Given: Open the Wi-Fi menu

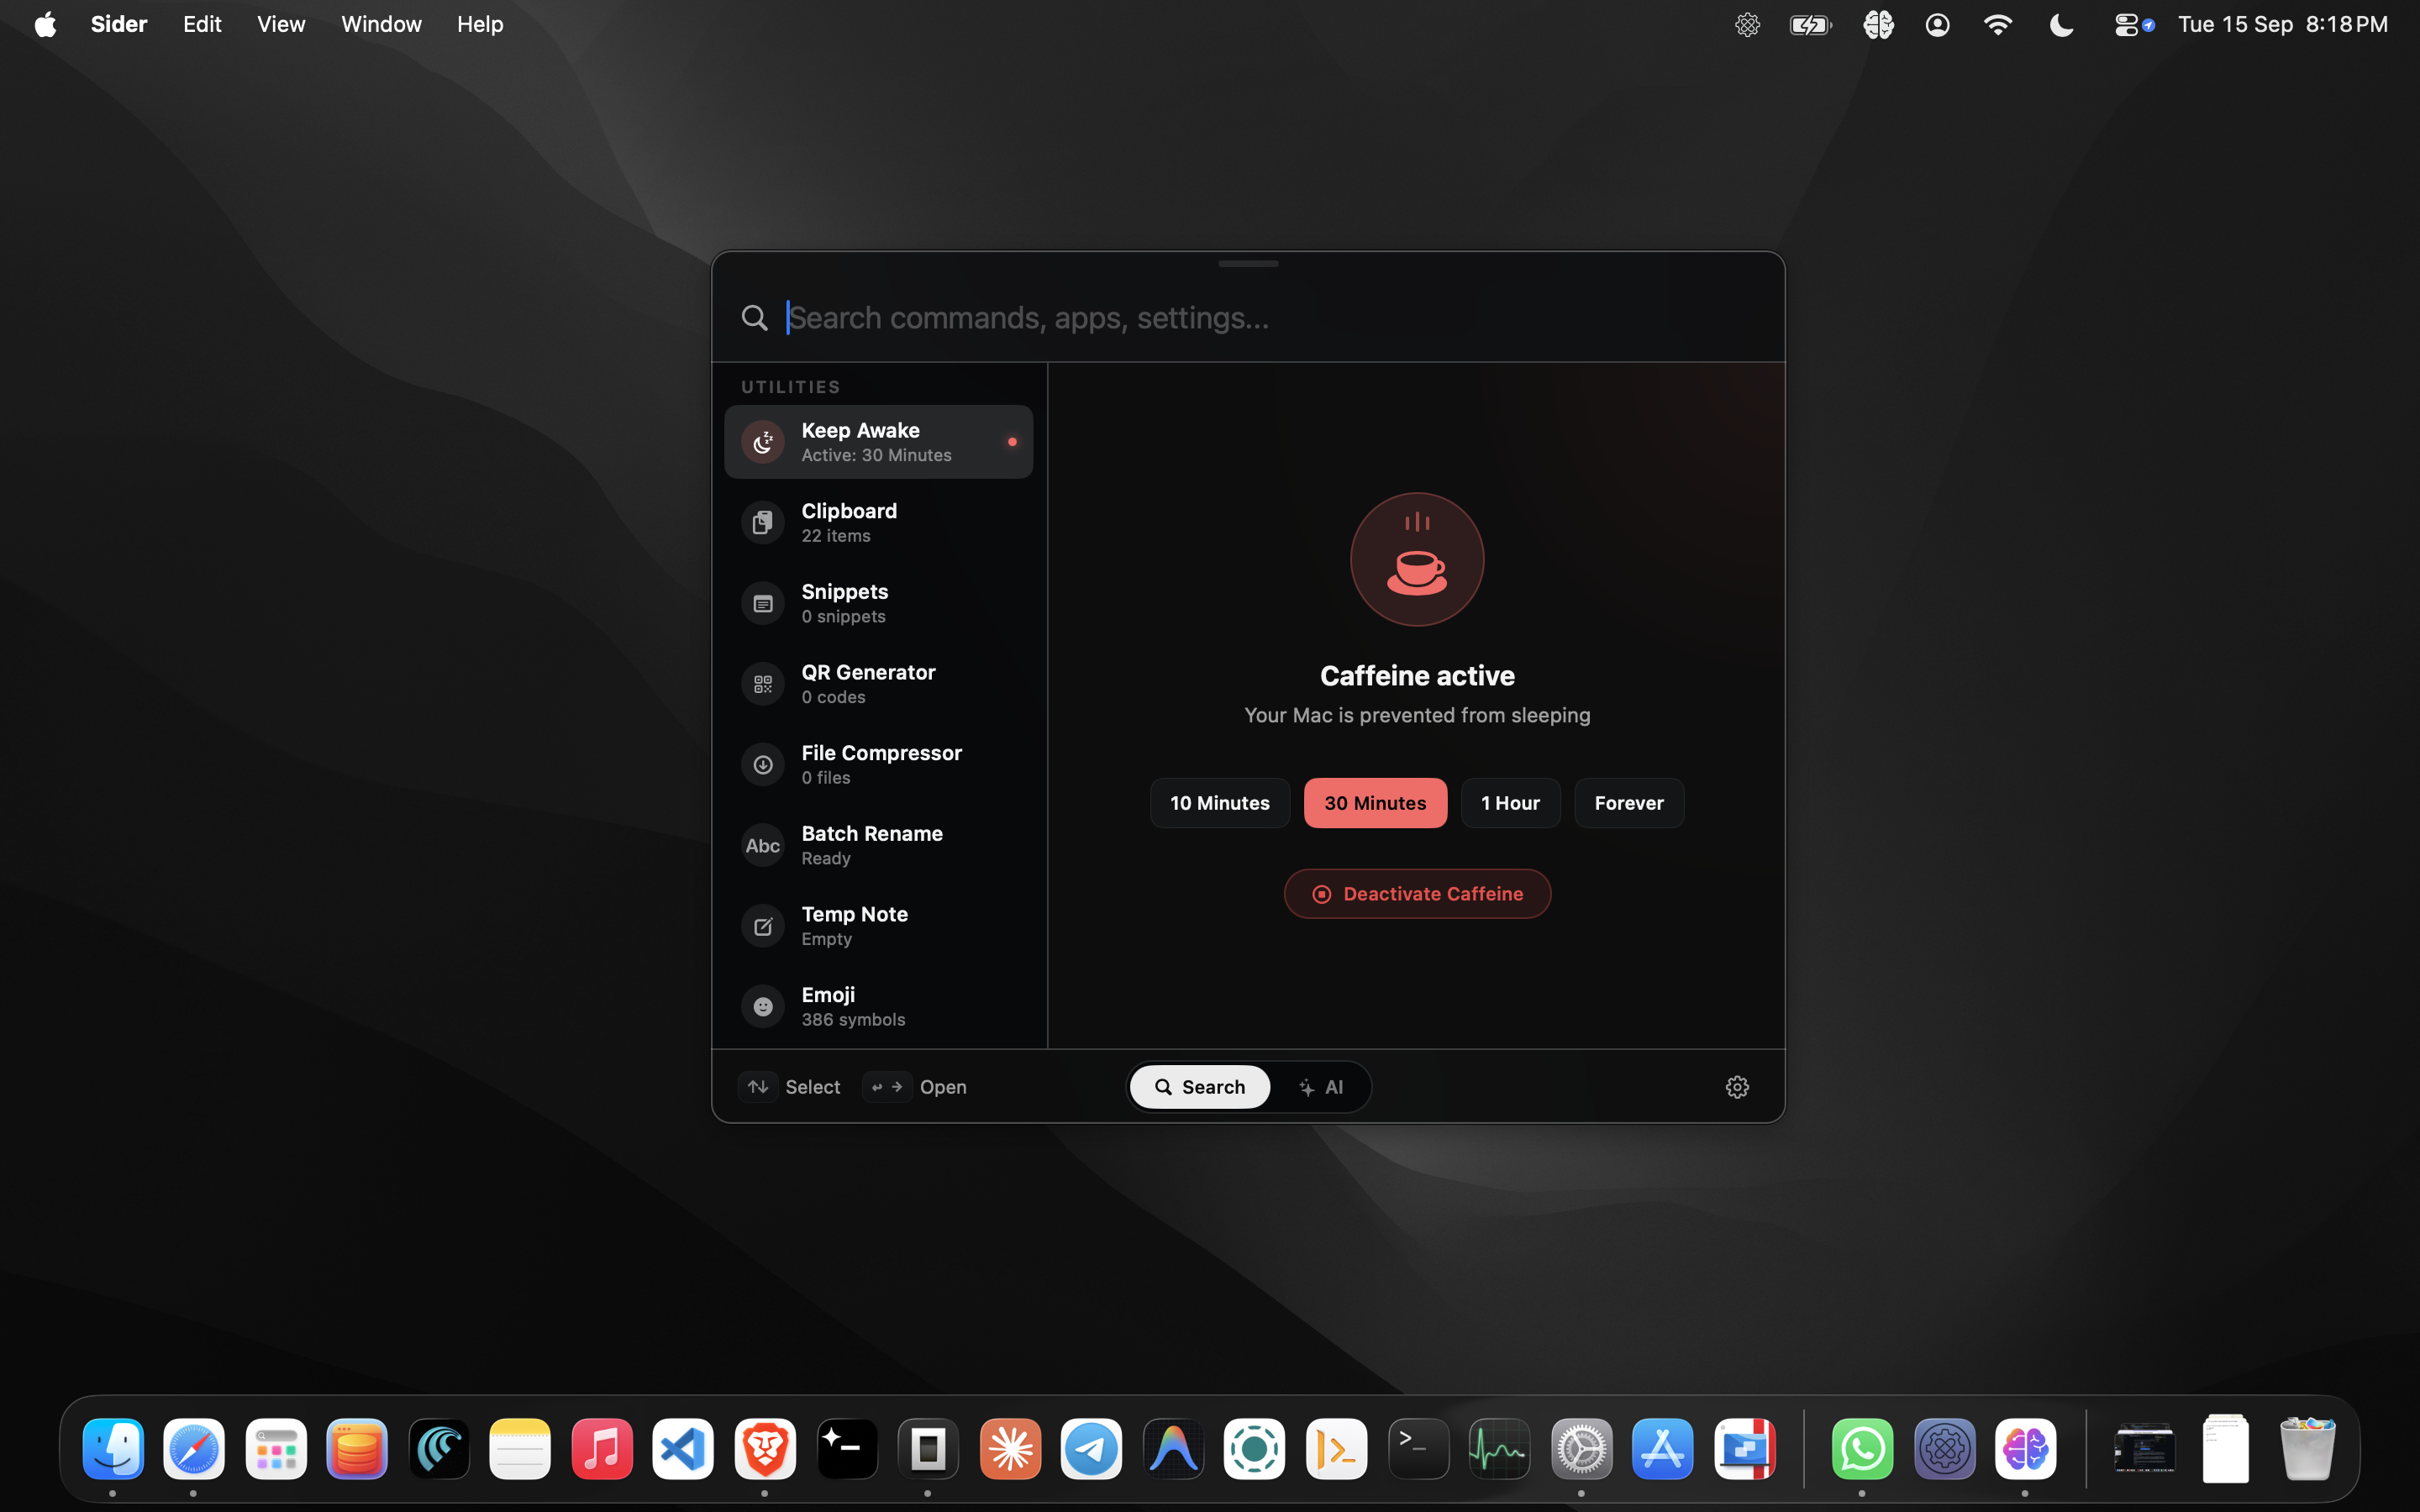Looking at the screenshot, I should (1998, 24).
